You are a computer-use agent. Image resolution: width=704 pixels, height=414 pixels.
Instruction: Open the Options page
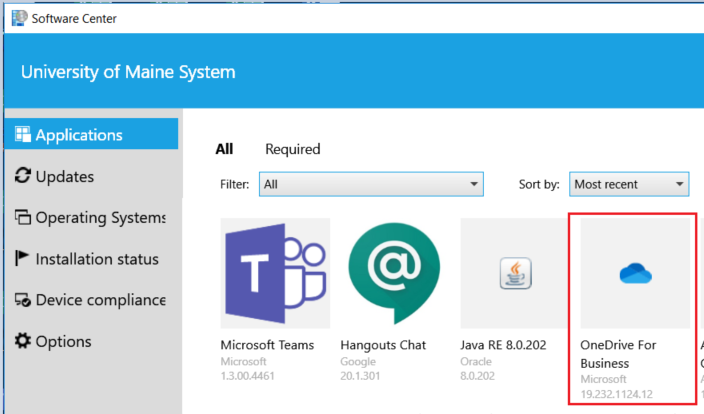click(92, 341)
